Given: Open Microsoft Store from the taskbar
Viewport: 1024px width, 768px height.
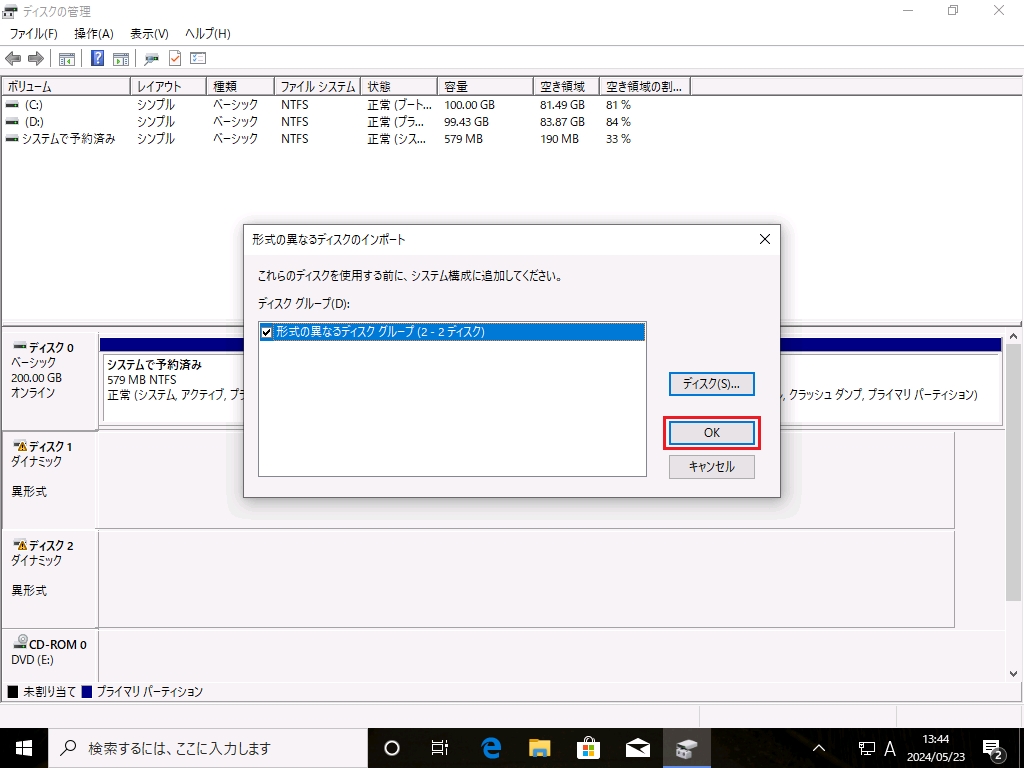Looking at the screenshot, I should (588, 748).
